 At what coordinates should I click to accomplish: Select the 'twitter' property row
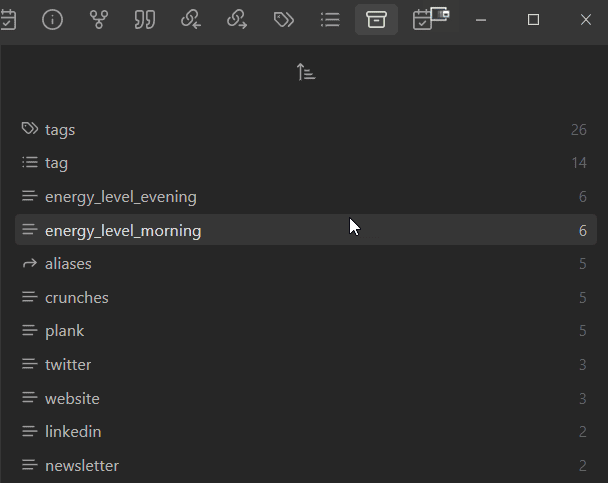[x=306, y=364]
